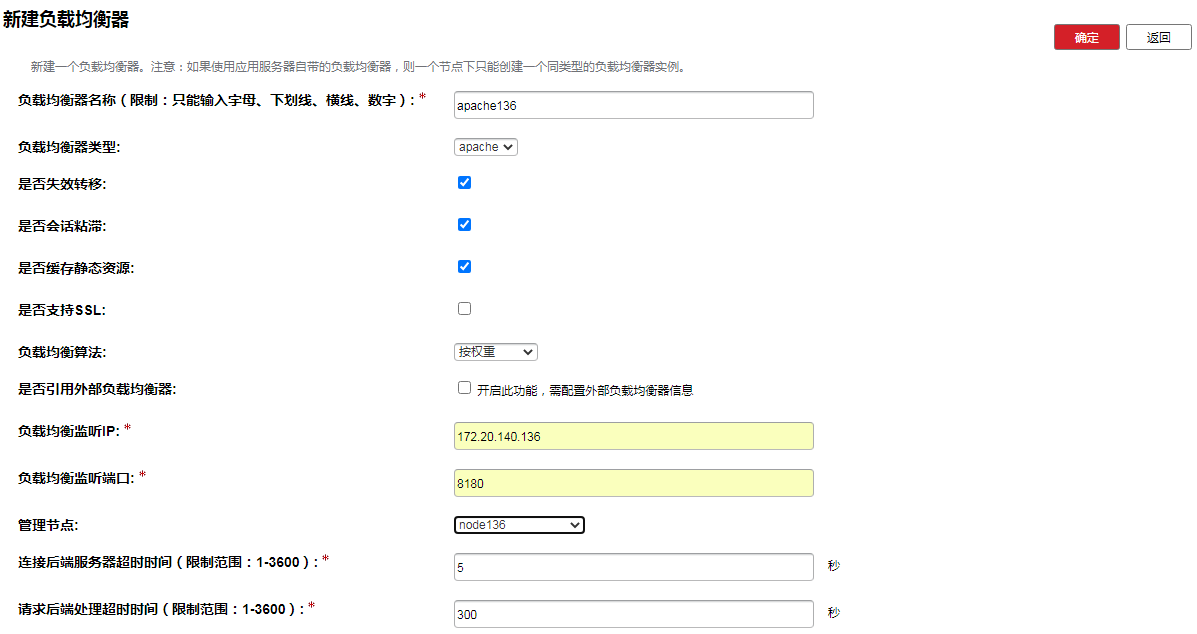Image resolution: width=1197 pixels, height=634 pixels.
Task: Uncheck the 是否失效转移 checkbox
Action: [464, 183]
